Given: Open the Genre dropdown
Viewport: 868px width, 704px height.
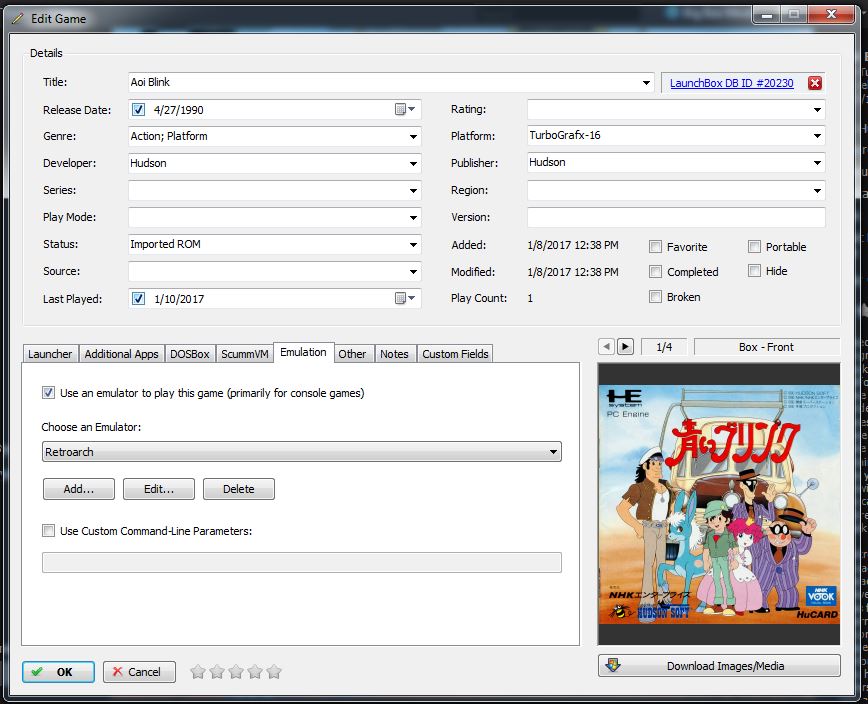Looking at the screenshot, I should (413, 137).
